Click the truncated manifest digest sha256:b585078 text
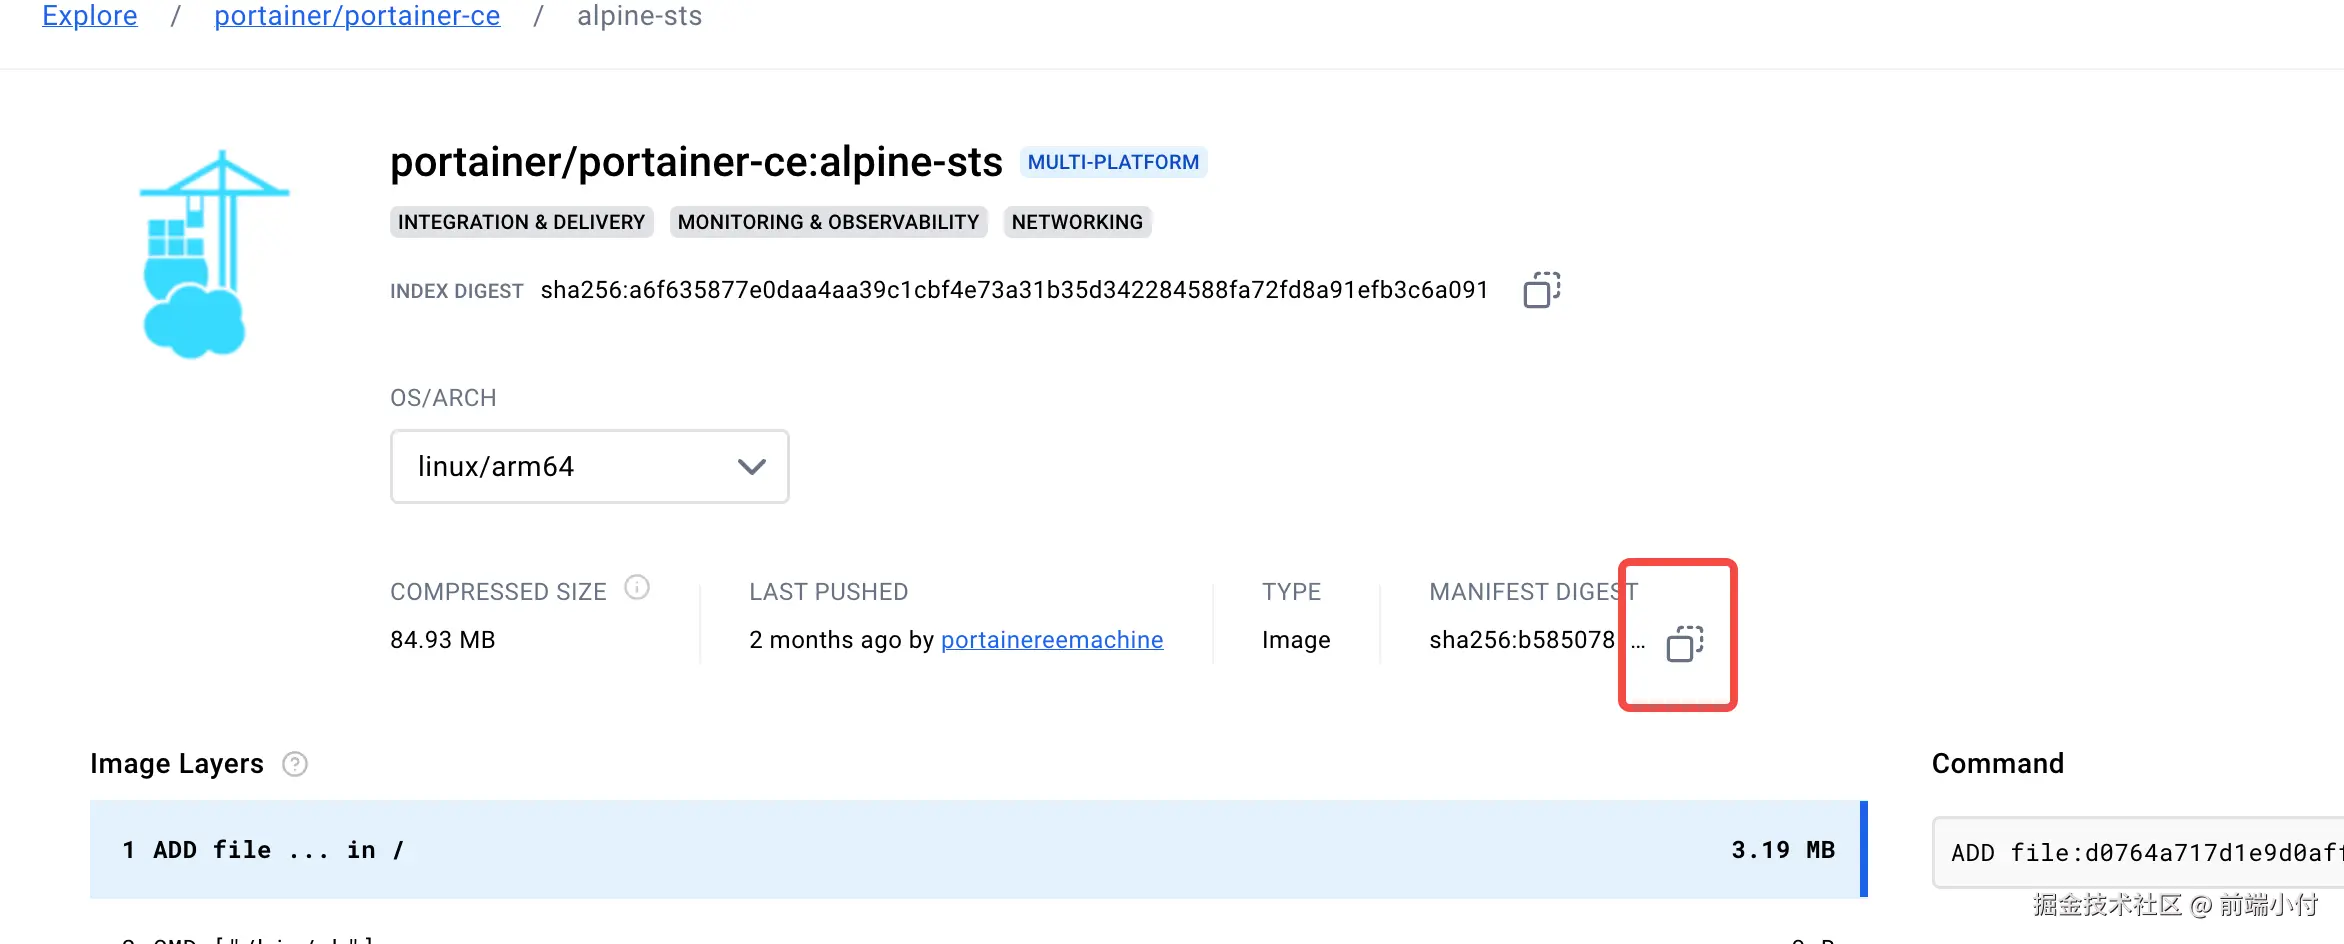 pos(1521,640)
